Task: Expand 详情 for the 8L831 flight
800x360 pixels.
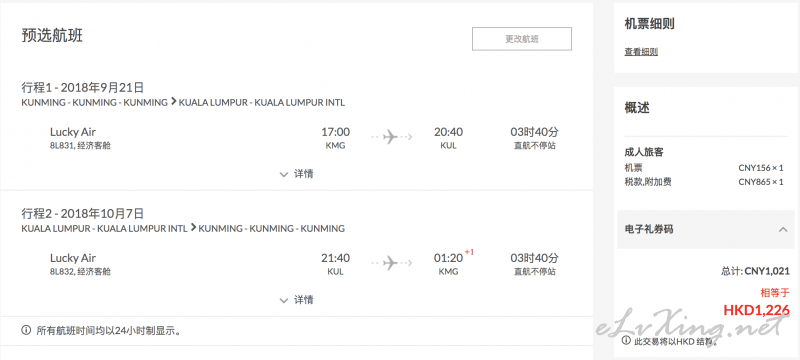Action: coord(296,174)
